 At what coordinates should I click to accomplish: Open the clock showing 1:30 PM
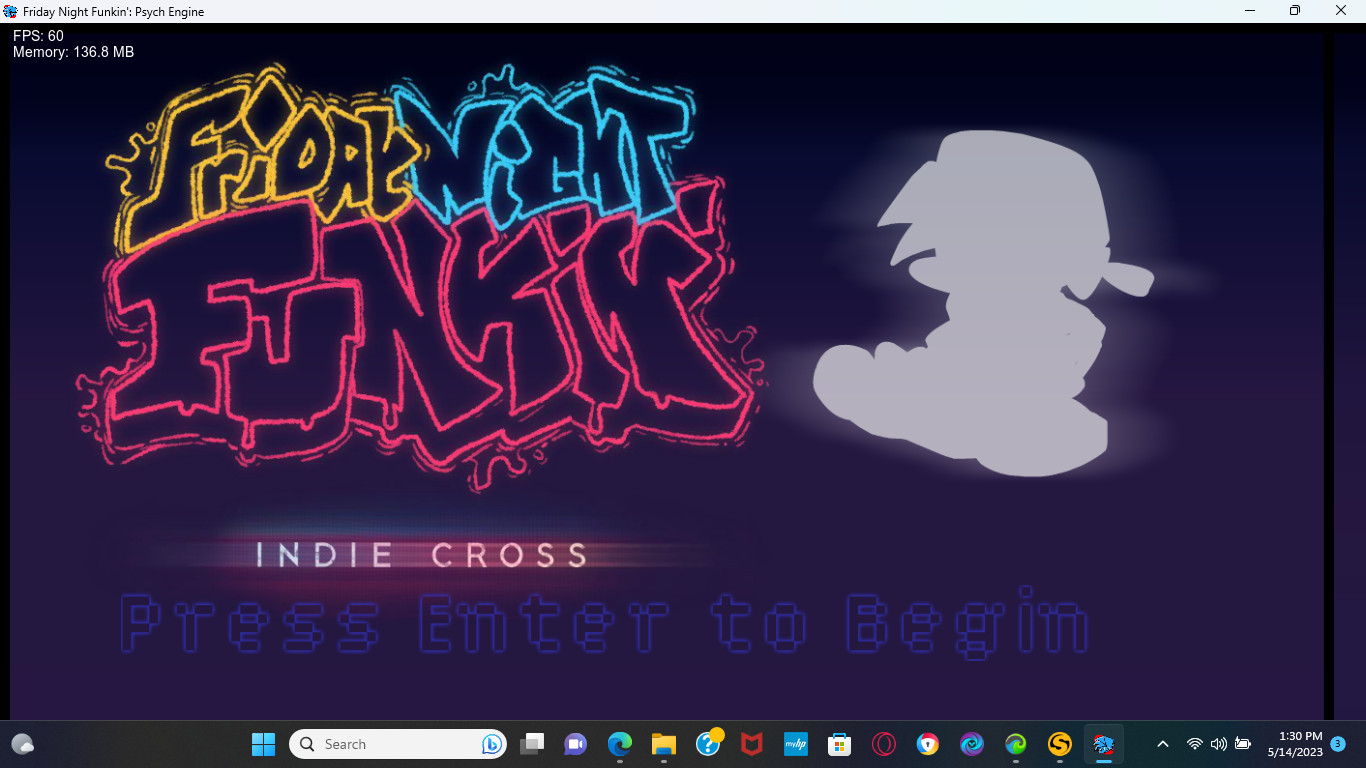click(x=1295, y=744)
